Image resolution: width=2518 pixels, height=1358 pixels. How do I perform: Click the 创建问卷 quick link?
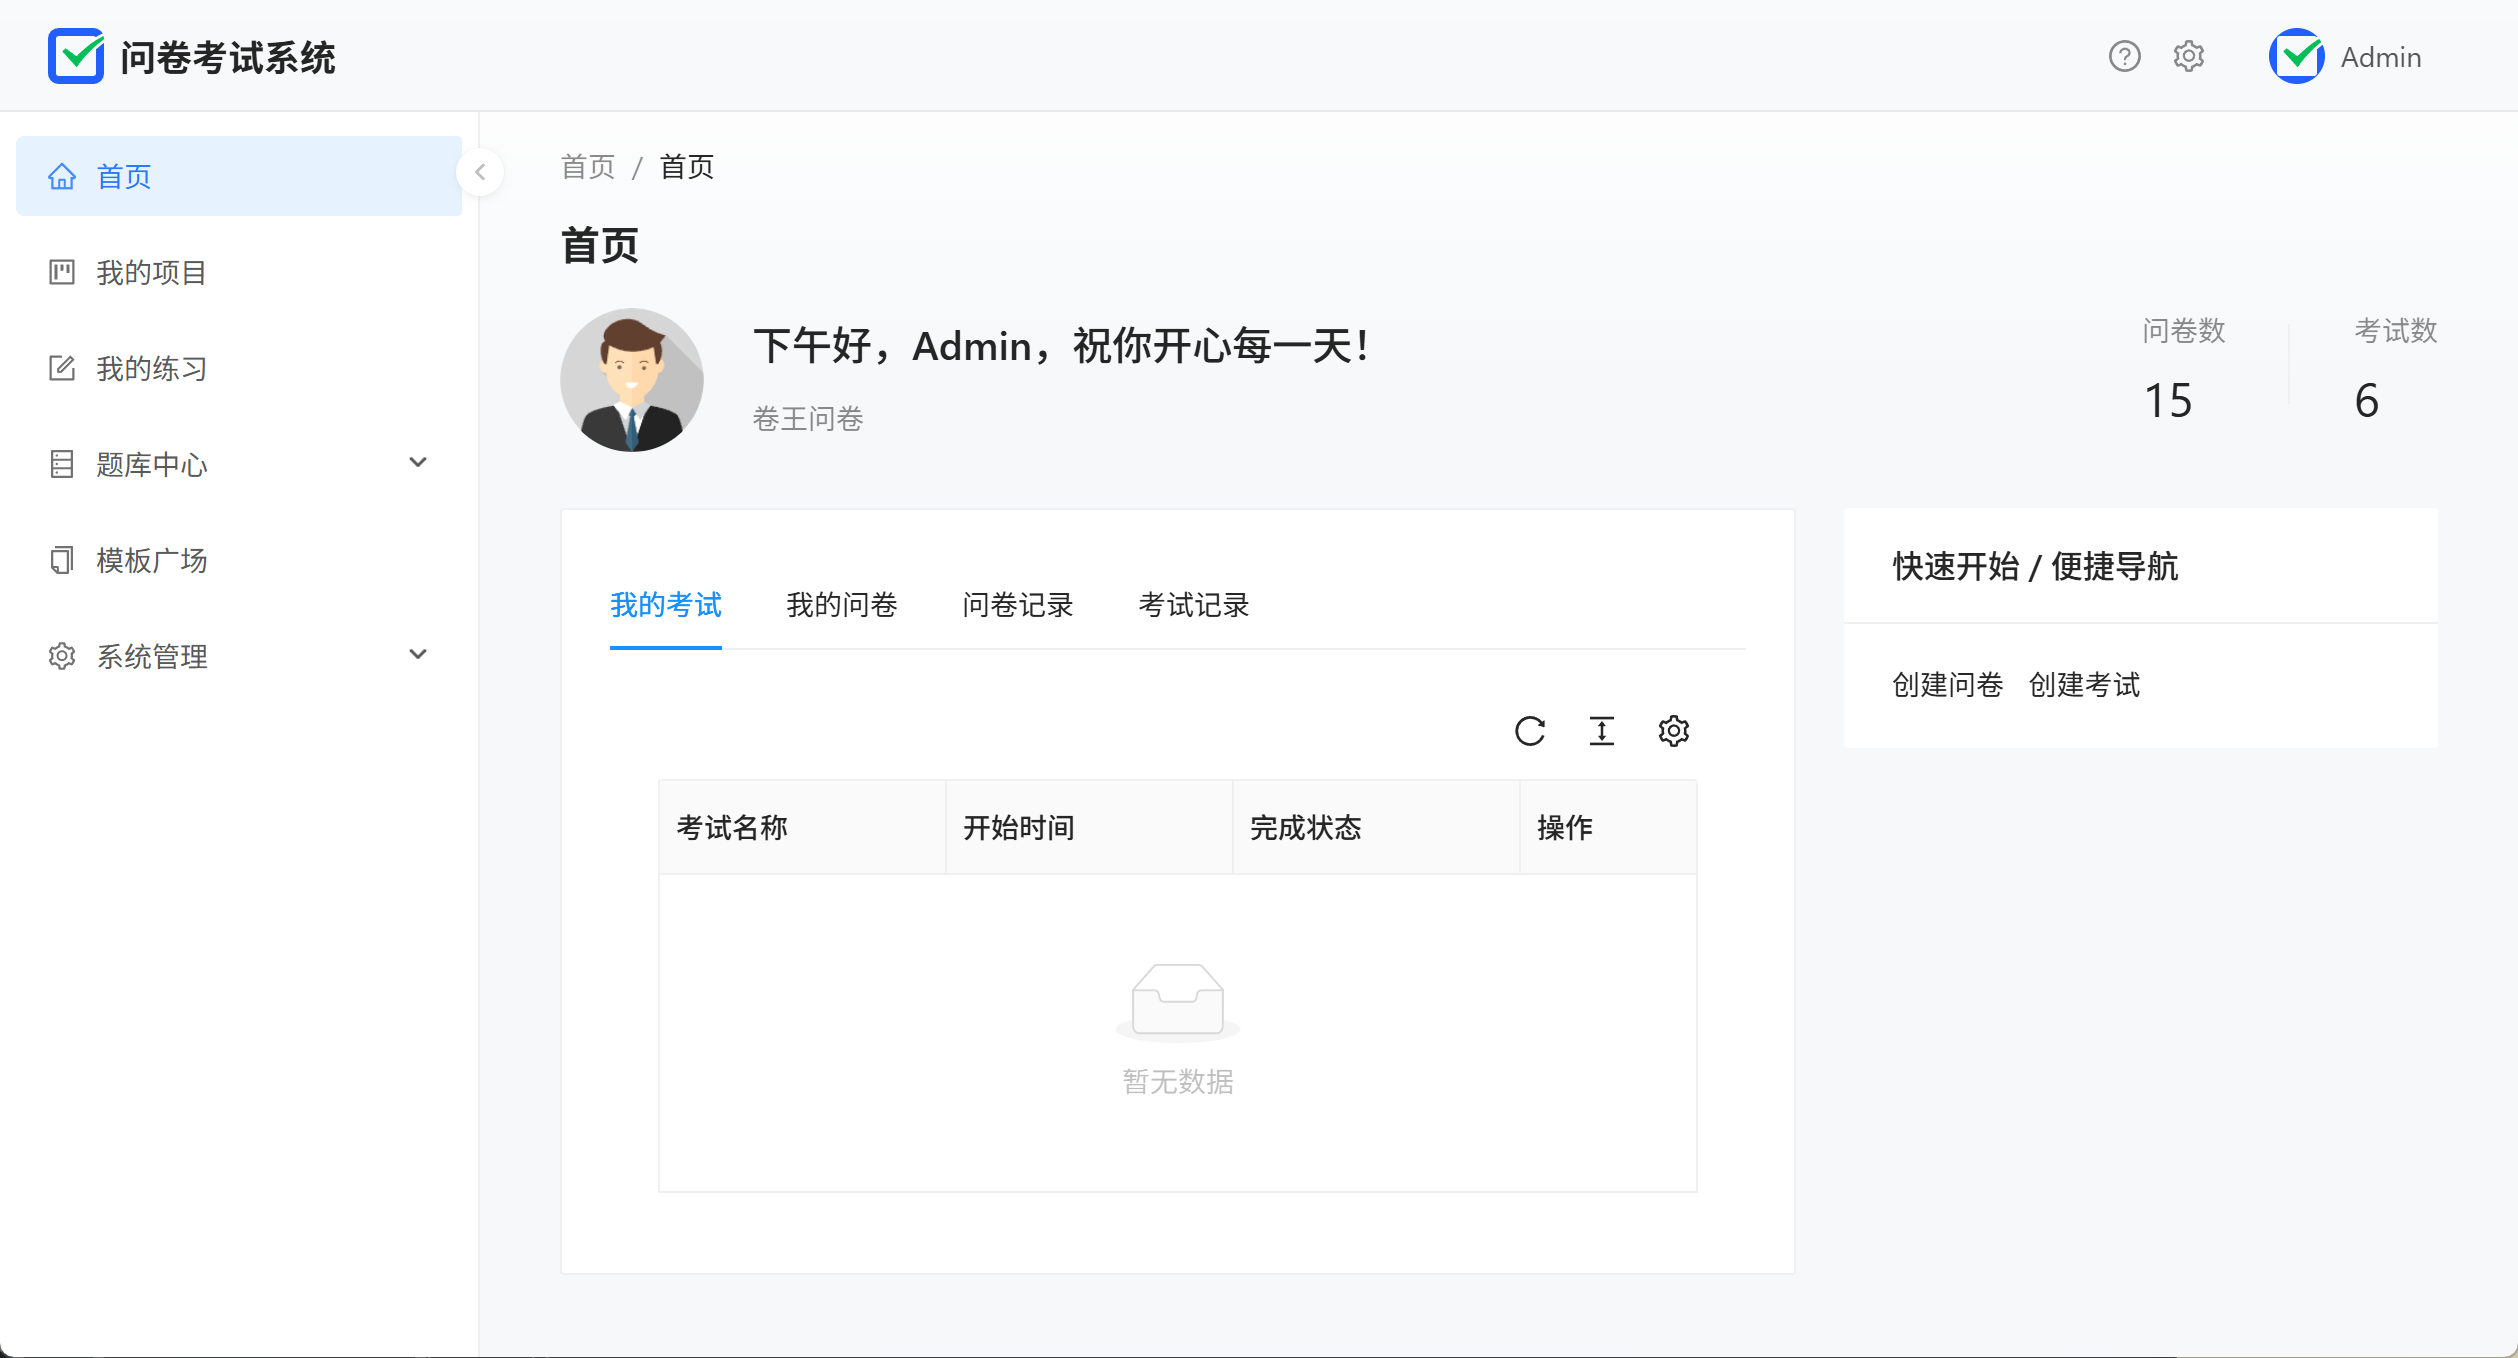coord(1948,685)
